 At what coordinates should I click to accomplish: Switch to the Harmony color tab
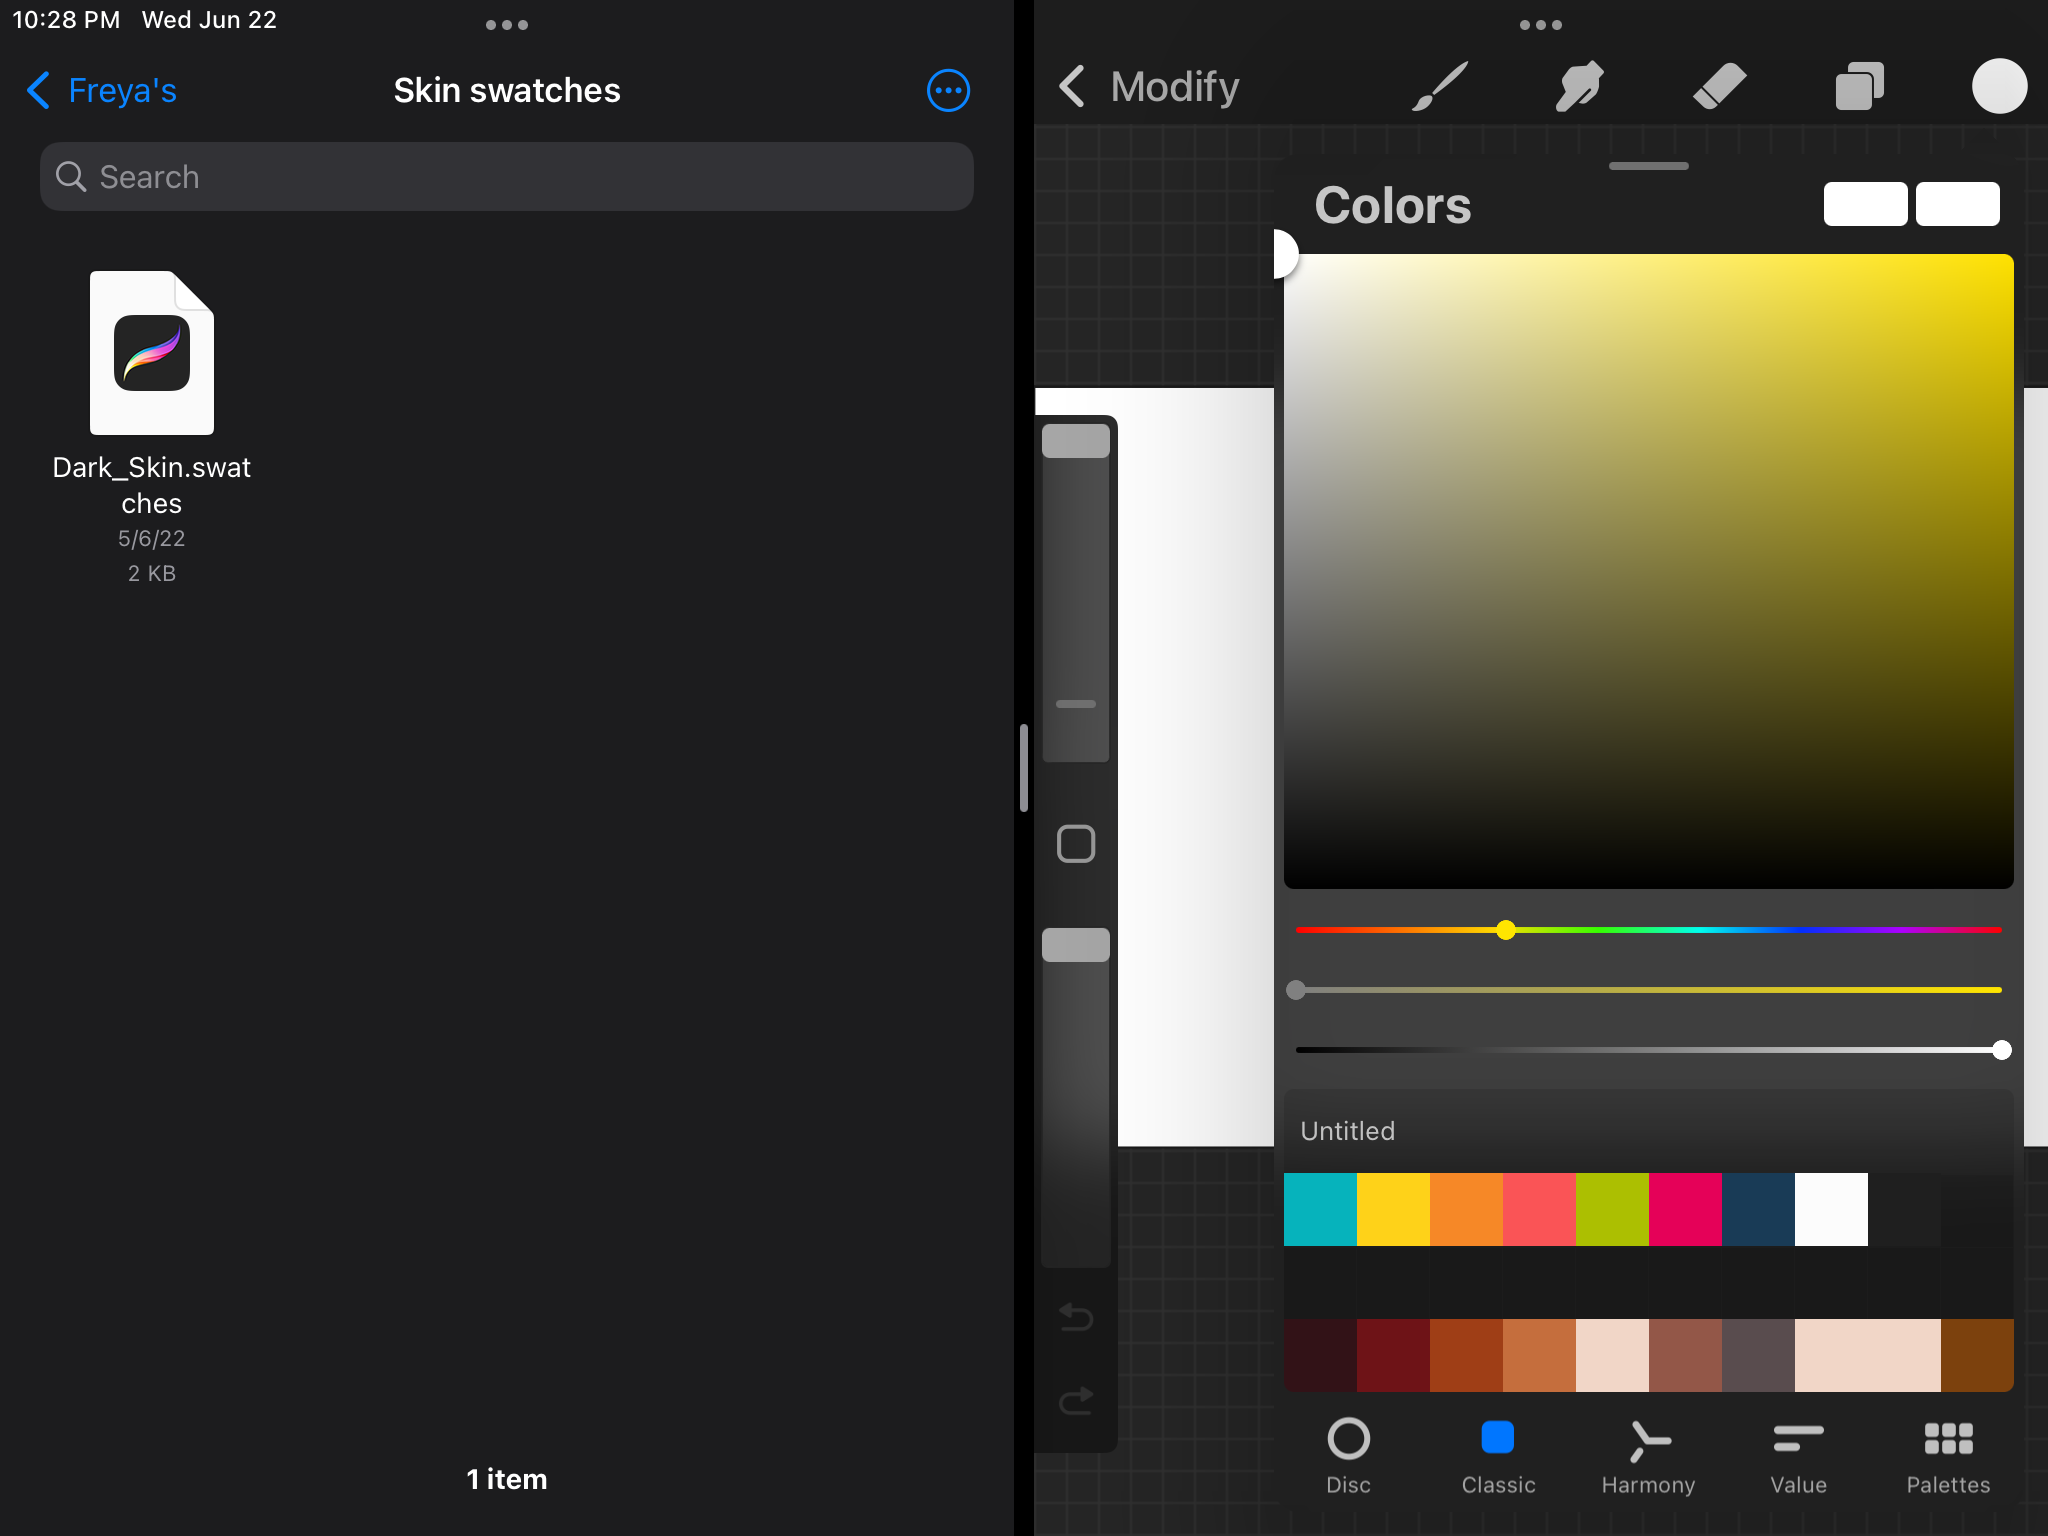pyautogui.click(x=1648, y=1455)
